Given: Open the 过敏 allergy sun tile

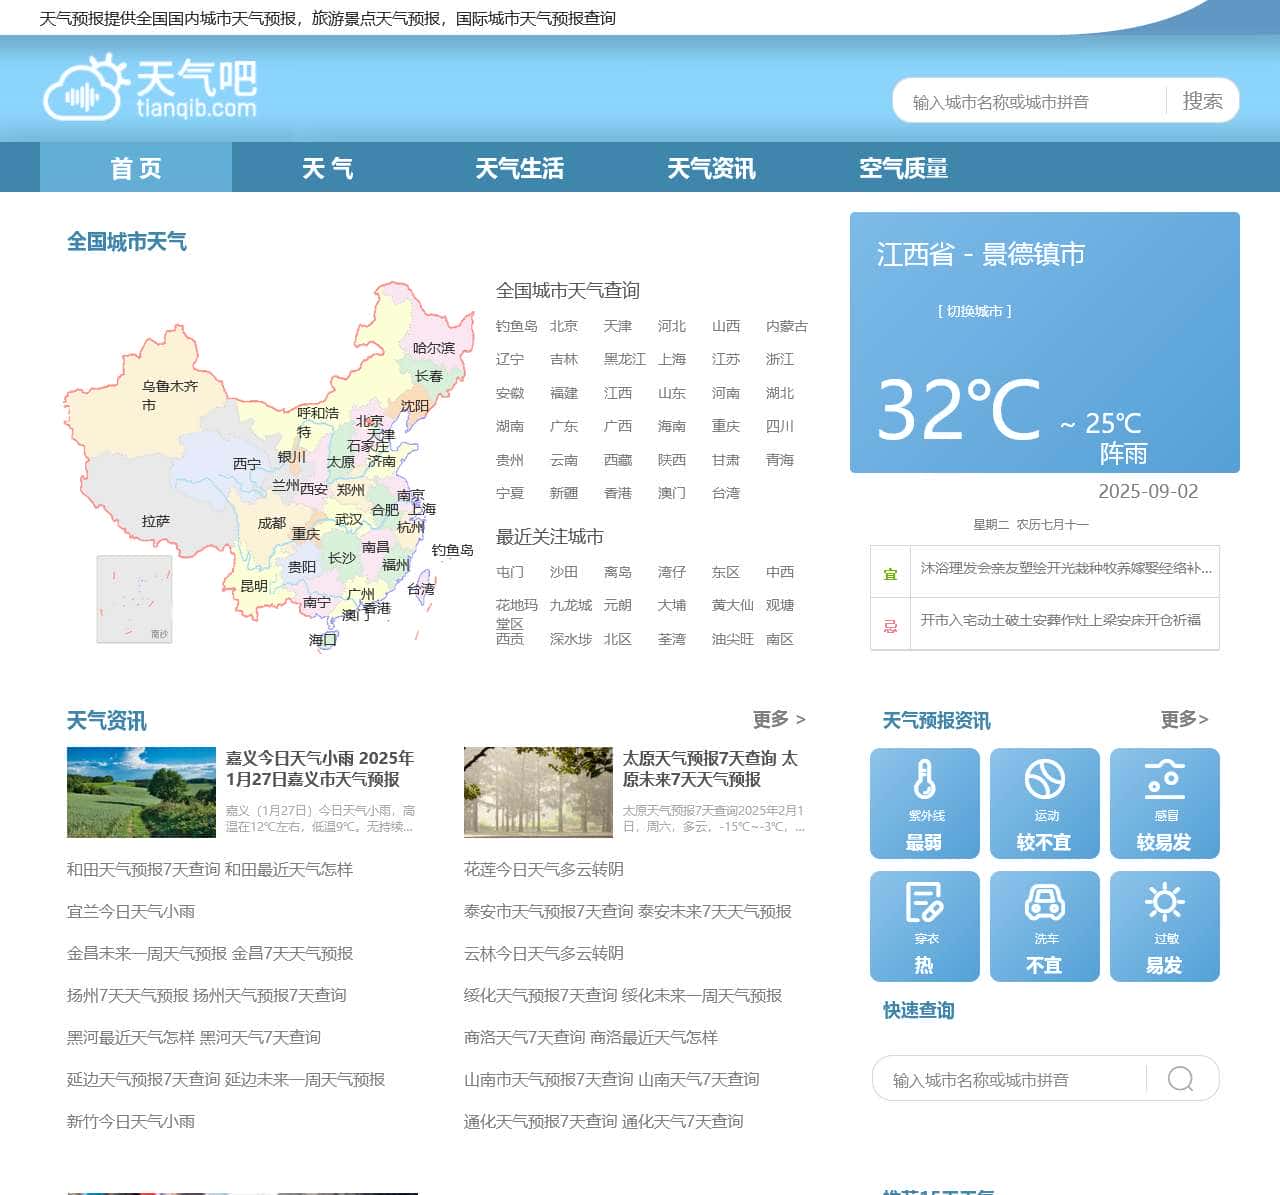Looking at the screenshot, I should pyautogui.click(x=1165, y=926).
